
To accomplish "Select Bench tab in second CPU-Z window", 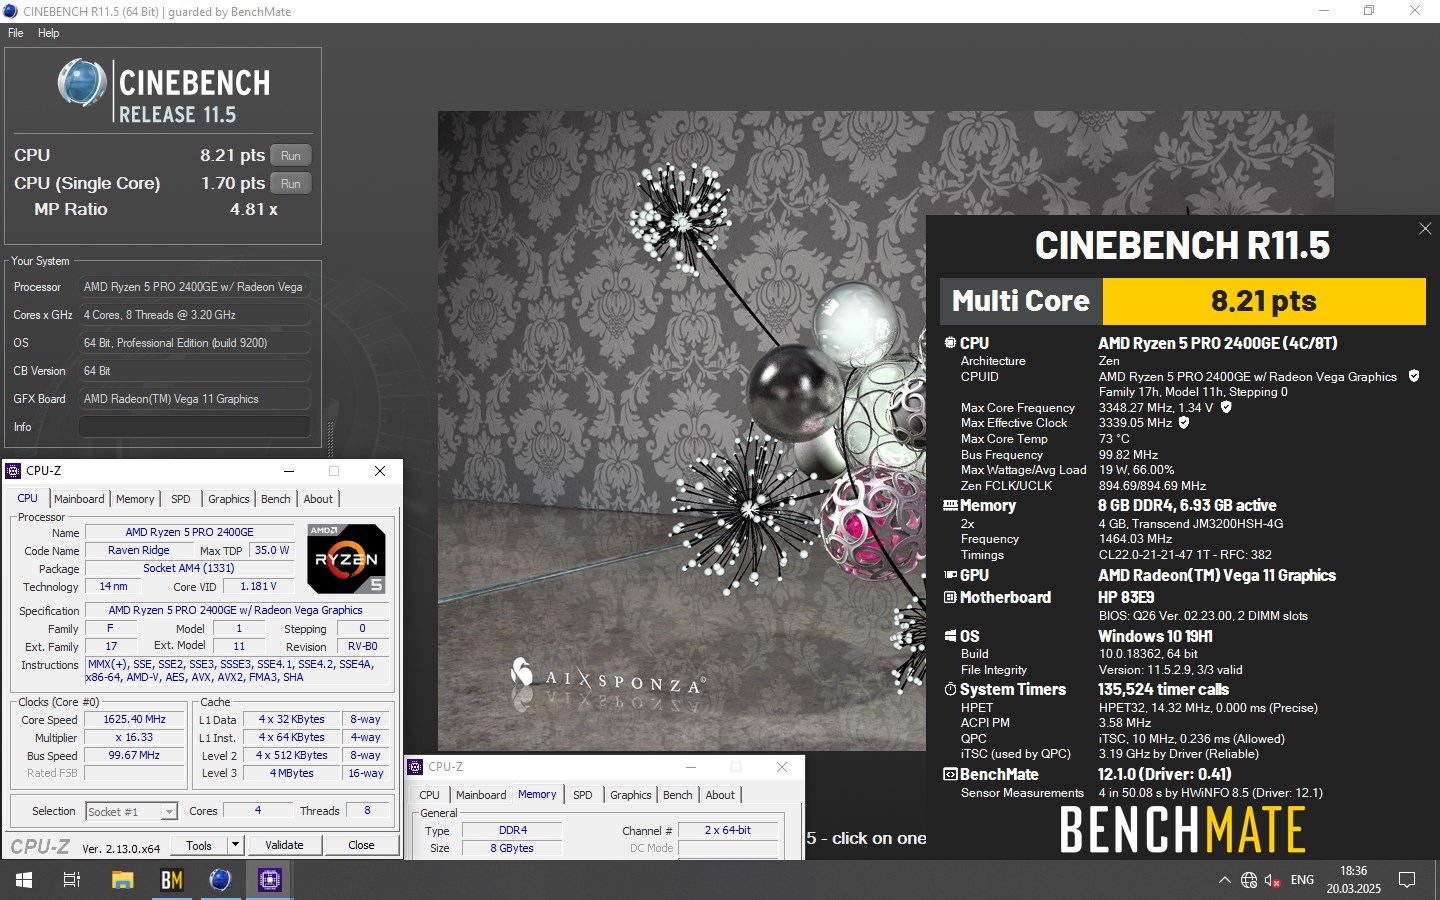I will coord(678,795).
